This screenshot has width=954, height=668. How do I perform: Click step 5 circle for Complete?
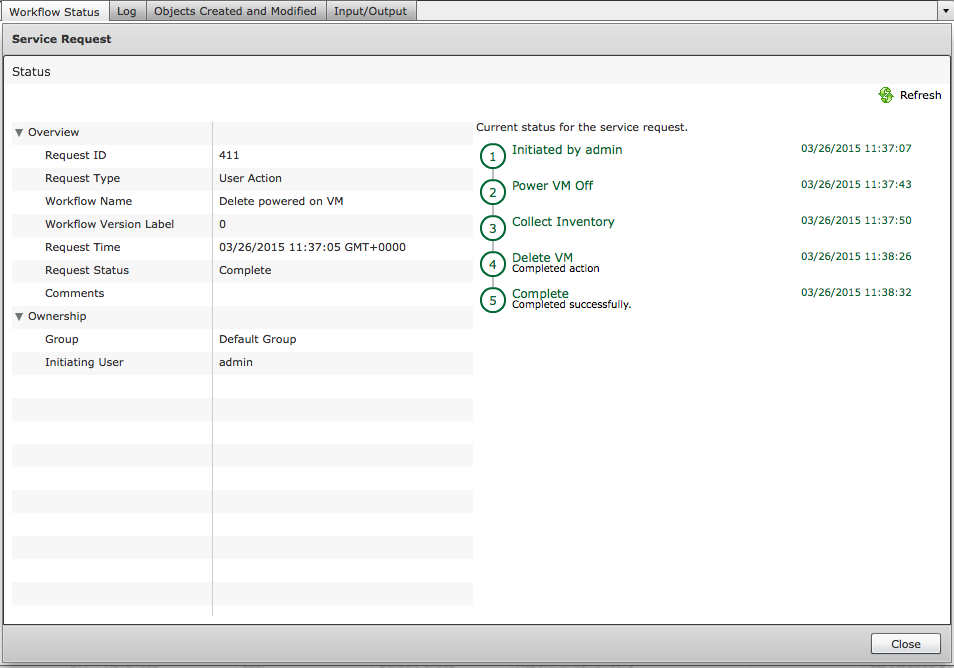click(x=492, y=300)
